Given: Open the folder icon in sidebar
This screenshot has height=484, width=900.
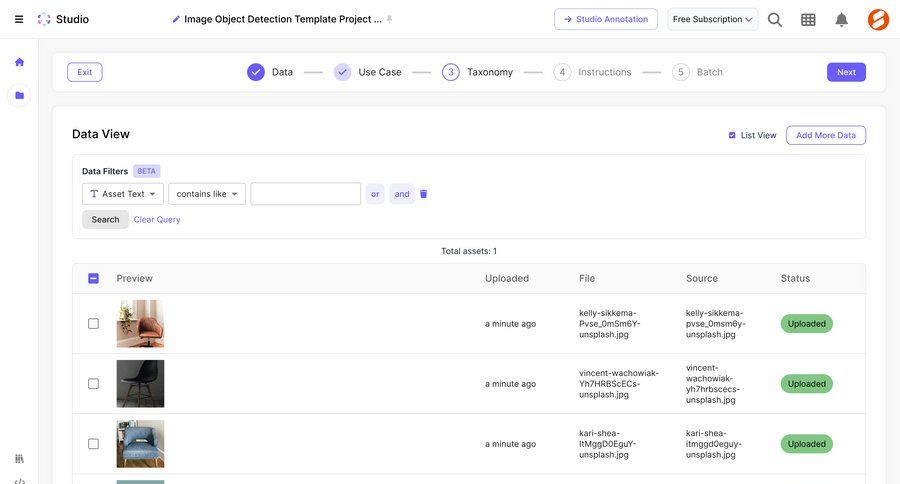Looking at the screenshot, I should pos(19,96).
